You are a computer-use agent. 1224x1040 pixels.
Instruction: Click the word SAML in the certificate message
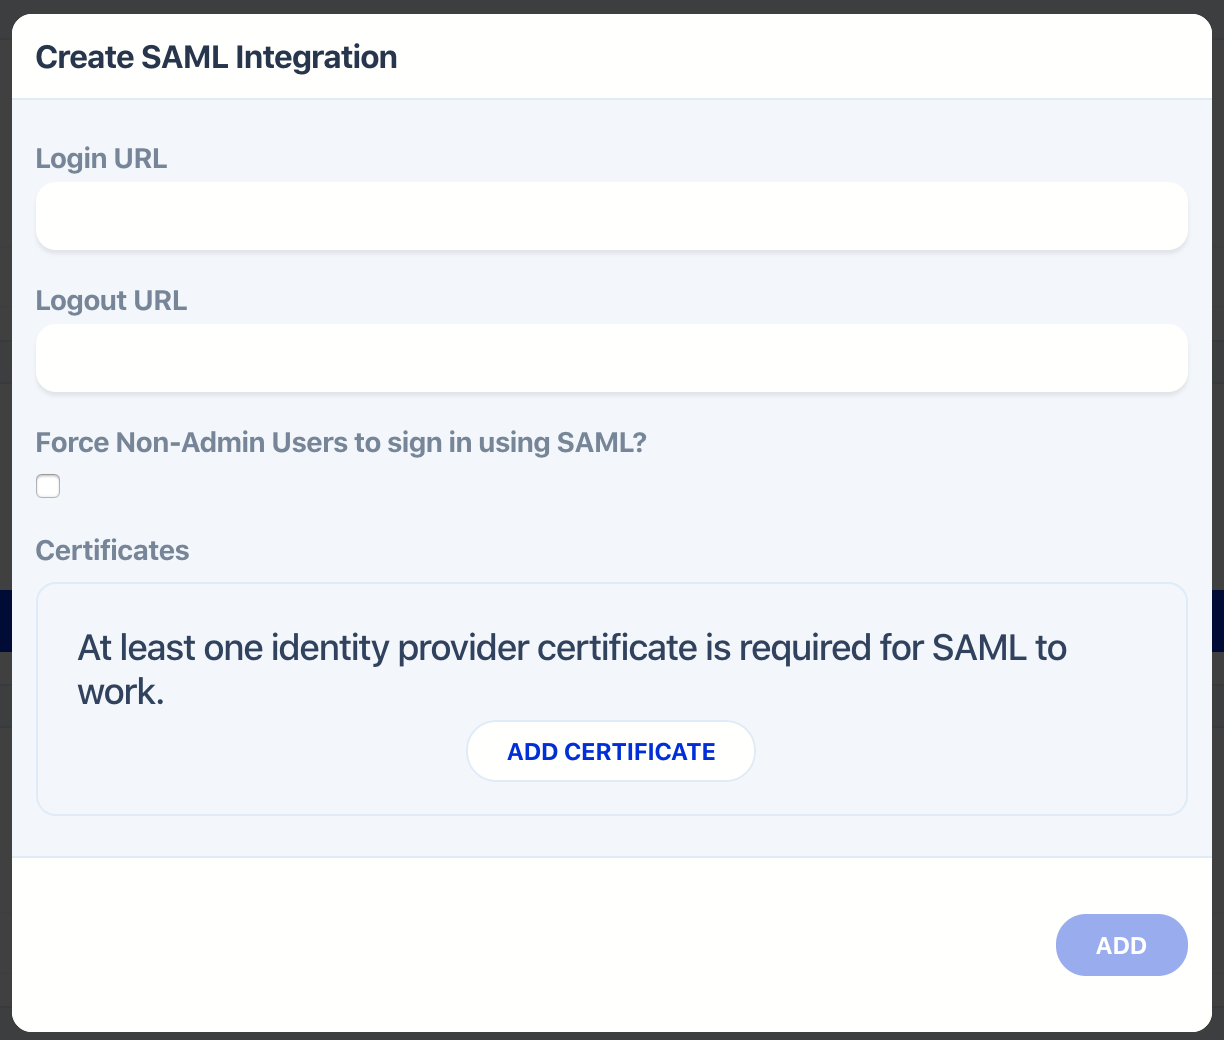point(979,649)
